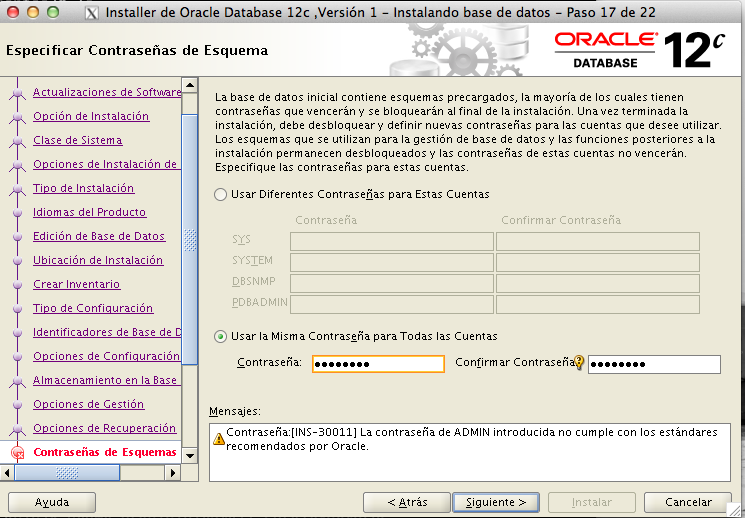Open the Ayuda help button
Screen dimensions: 745x518
[52, 502]
